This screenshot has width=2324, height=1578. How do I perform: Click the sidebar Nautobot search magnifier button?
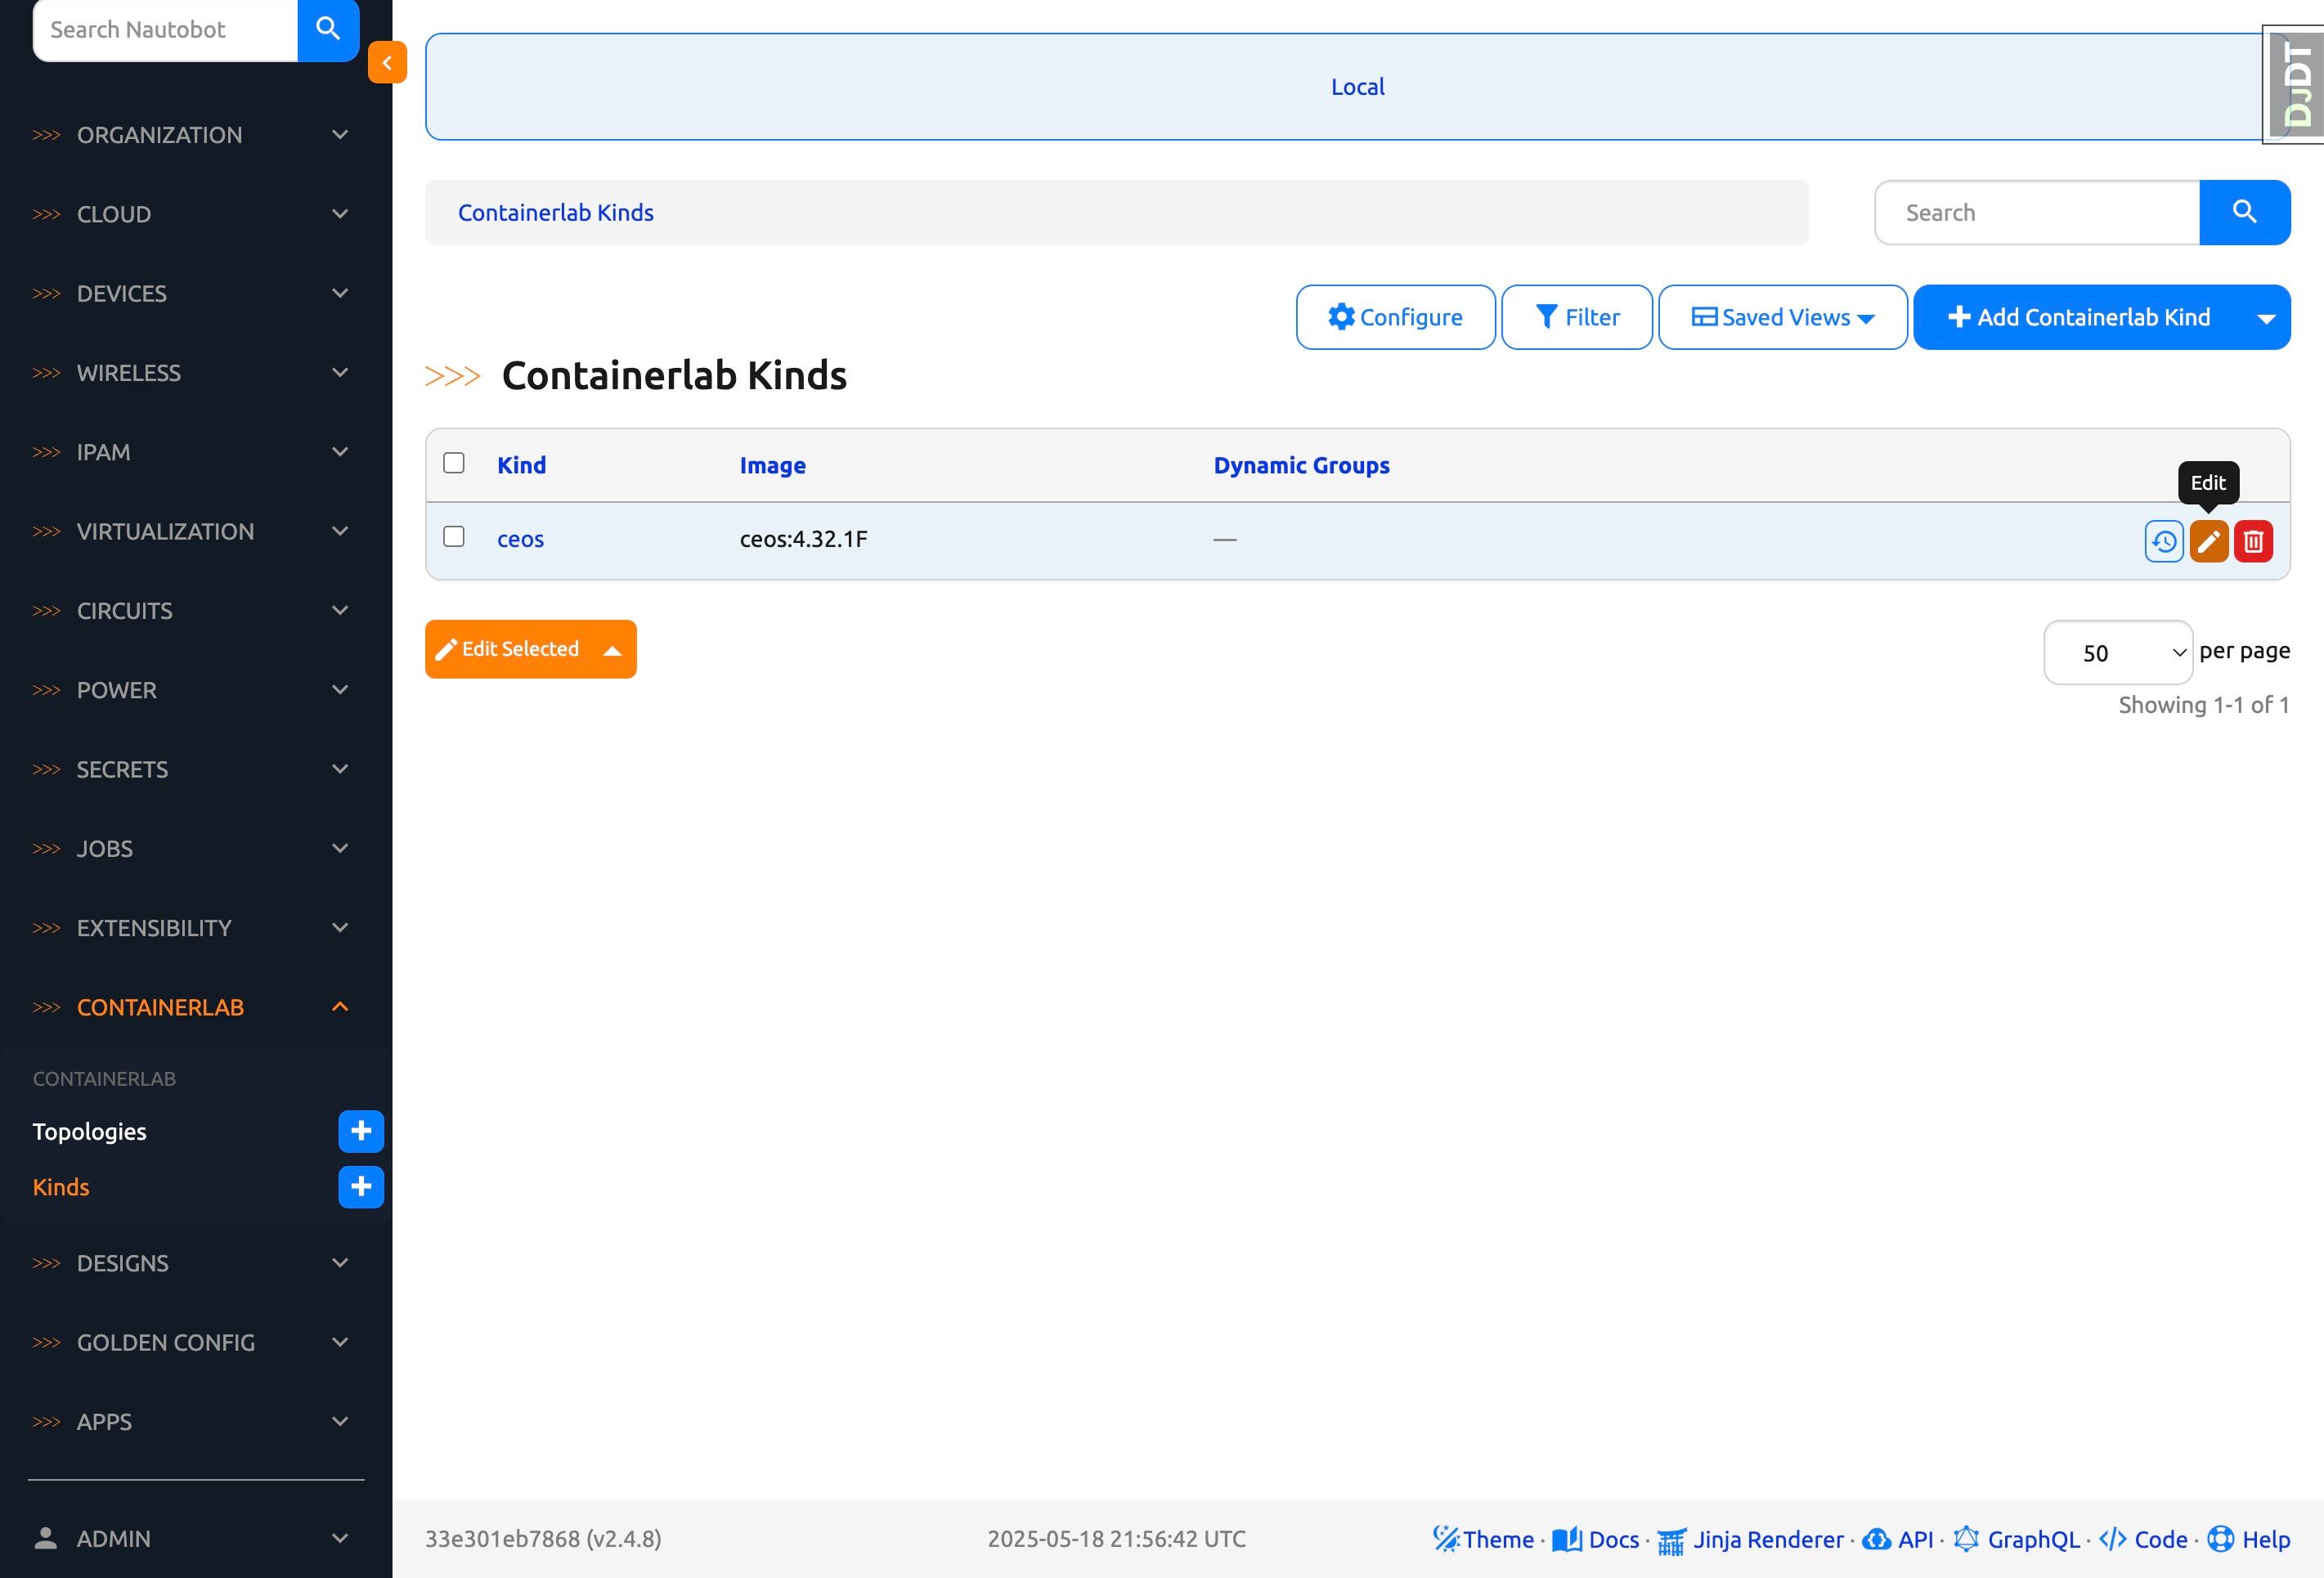(x=328, y=29)
